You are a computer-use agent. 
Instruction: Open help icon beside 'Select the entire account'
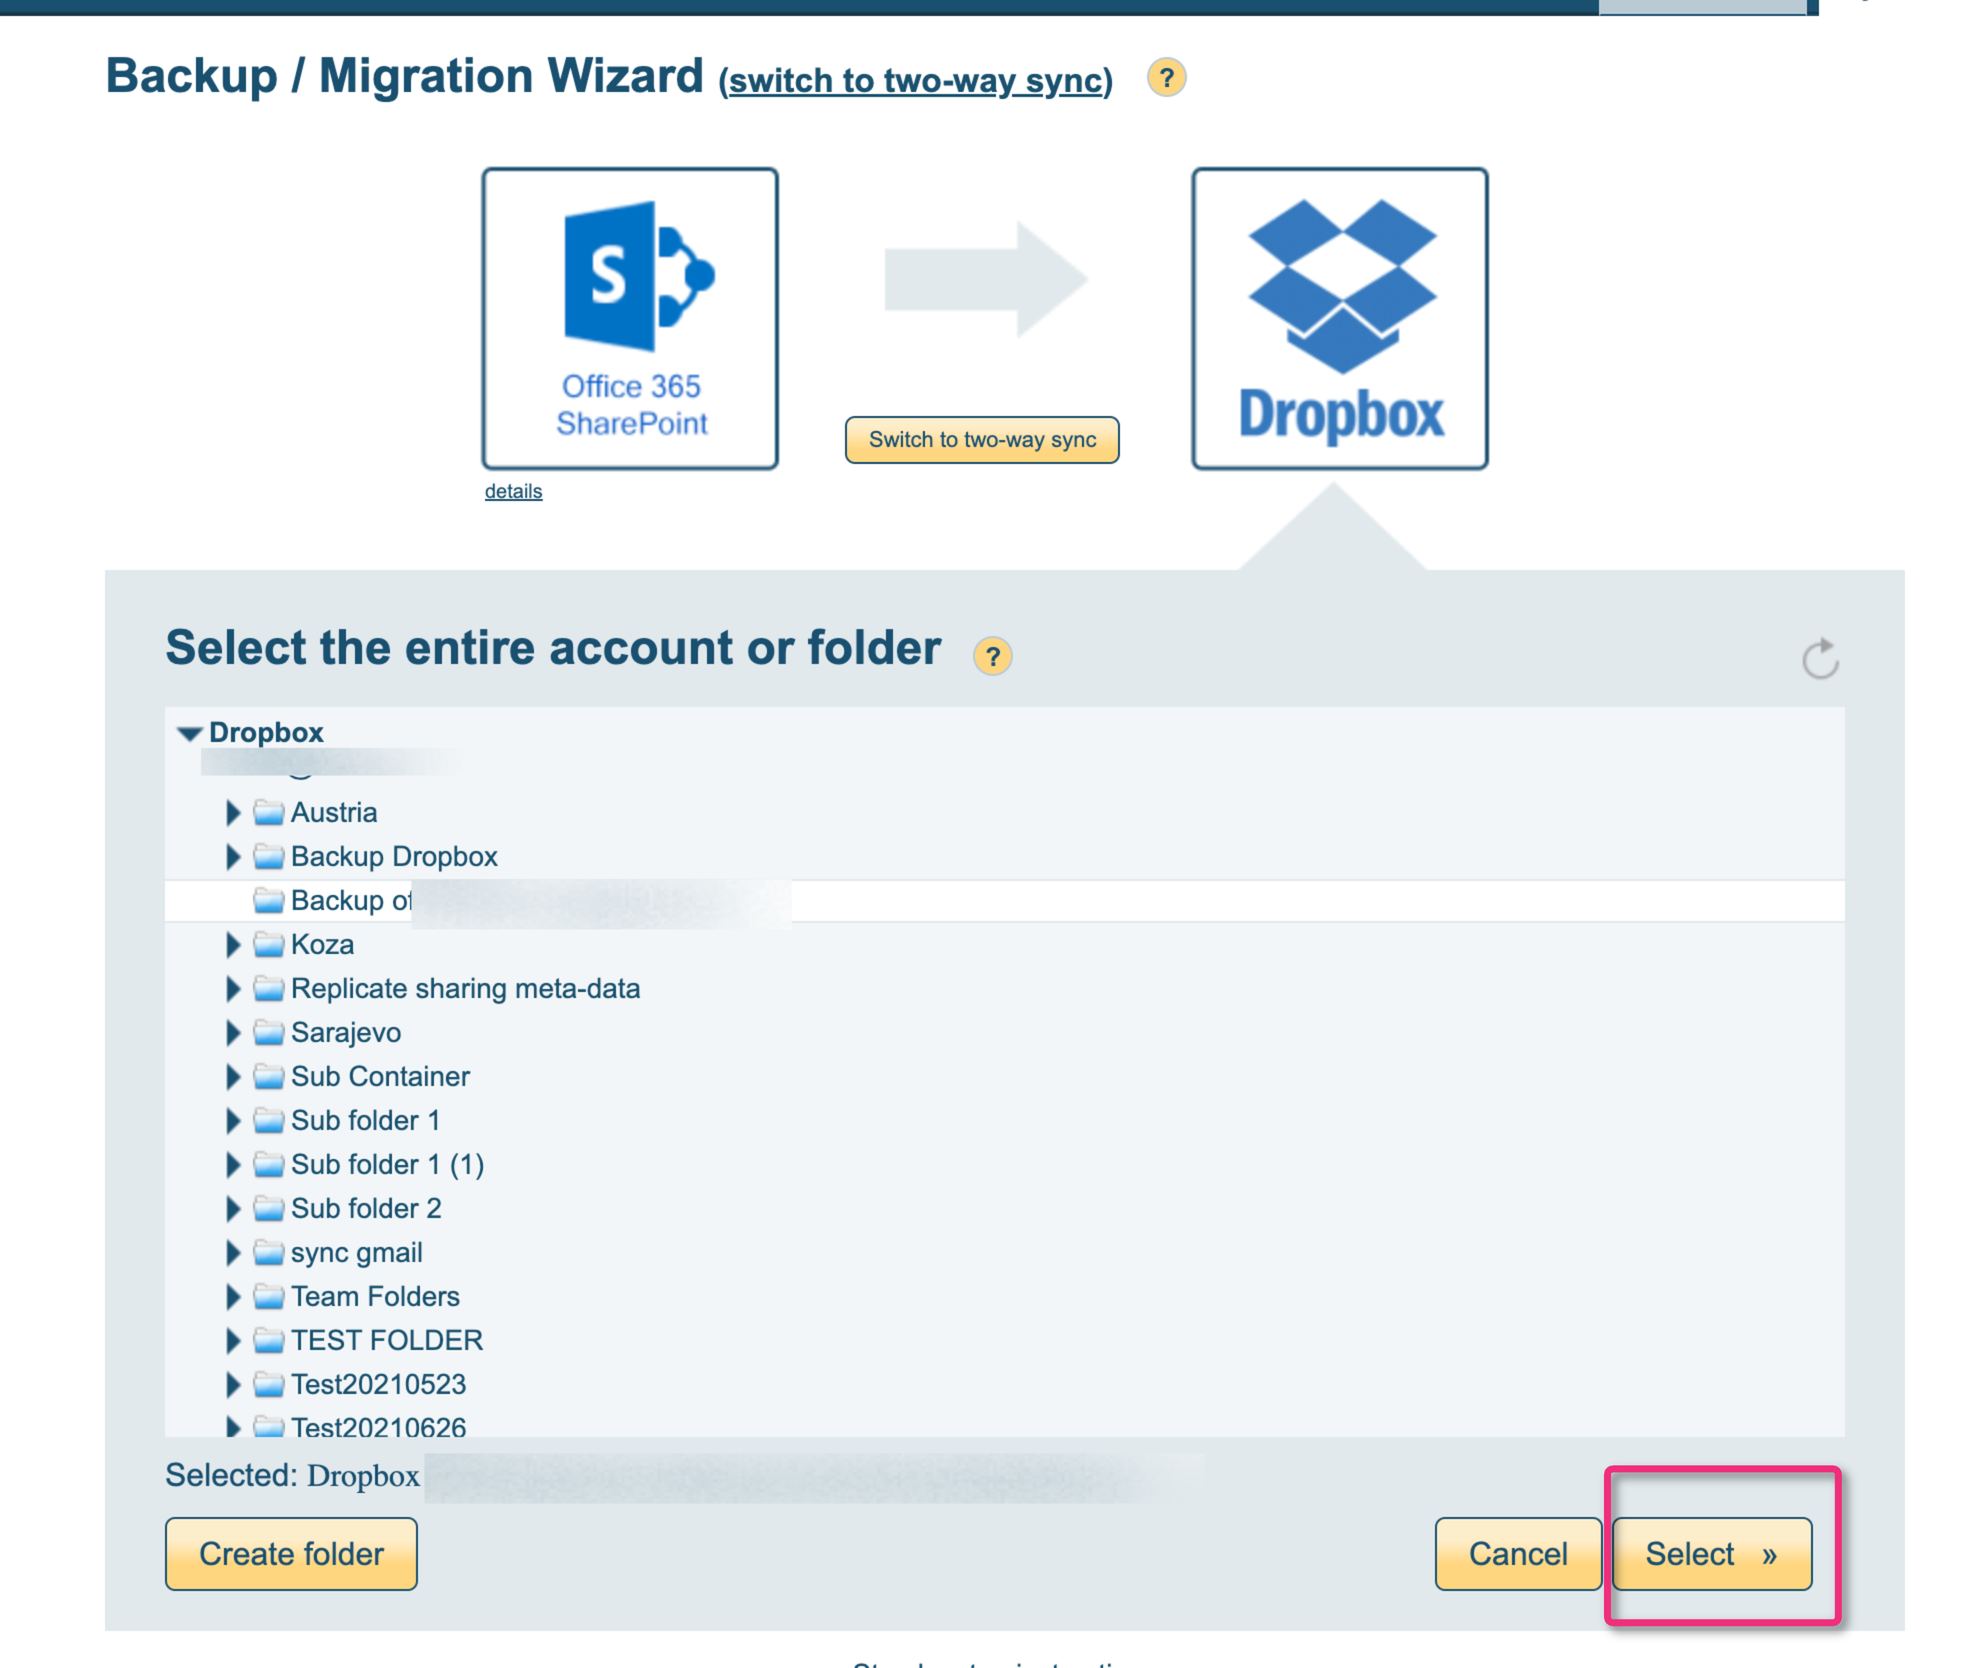(x=992, y=656)
